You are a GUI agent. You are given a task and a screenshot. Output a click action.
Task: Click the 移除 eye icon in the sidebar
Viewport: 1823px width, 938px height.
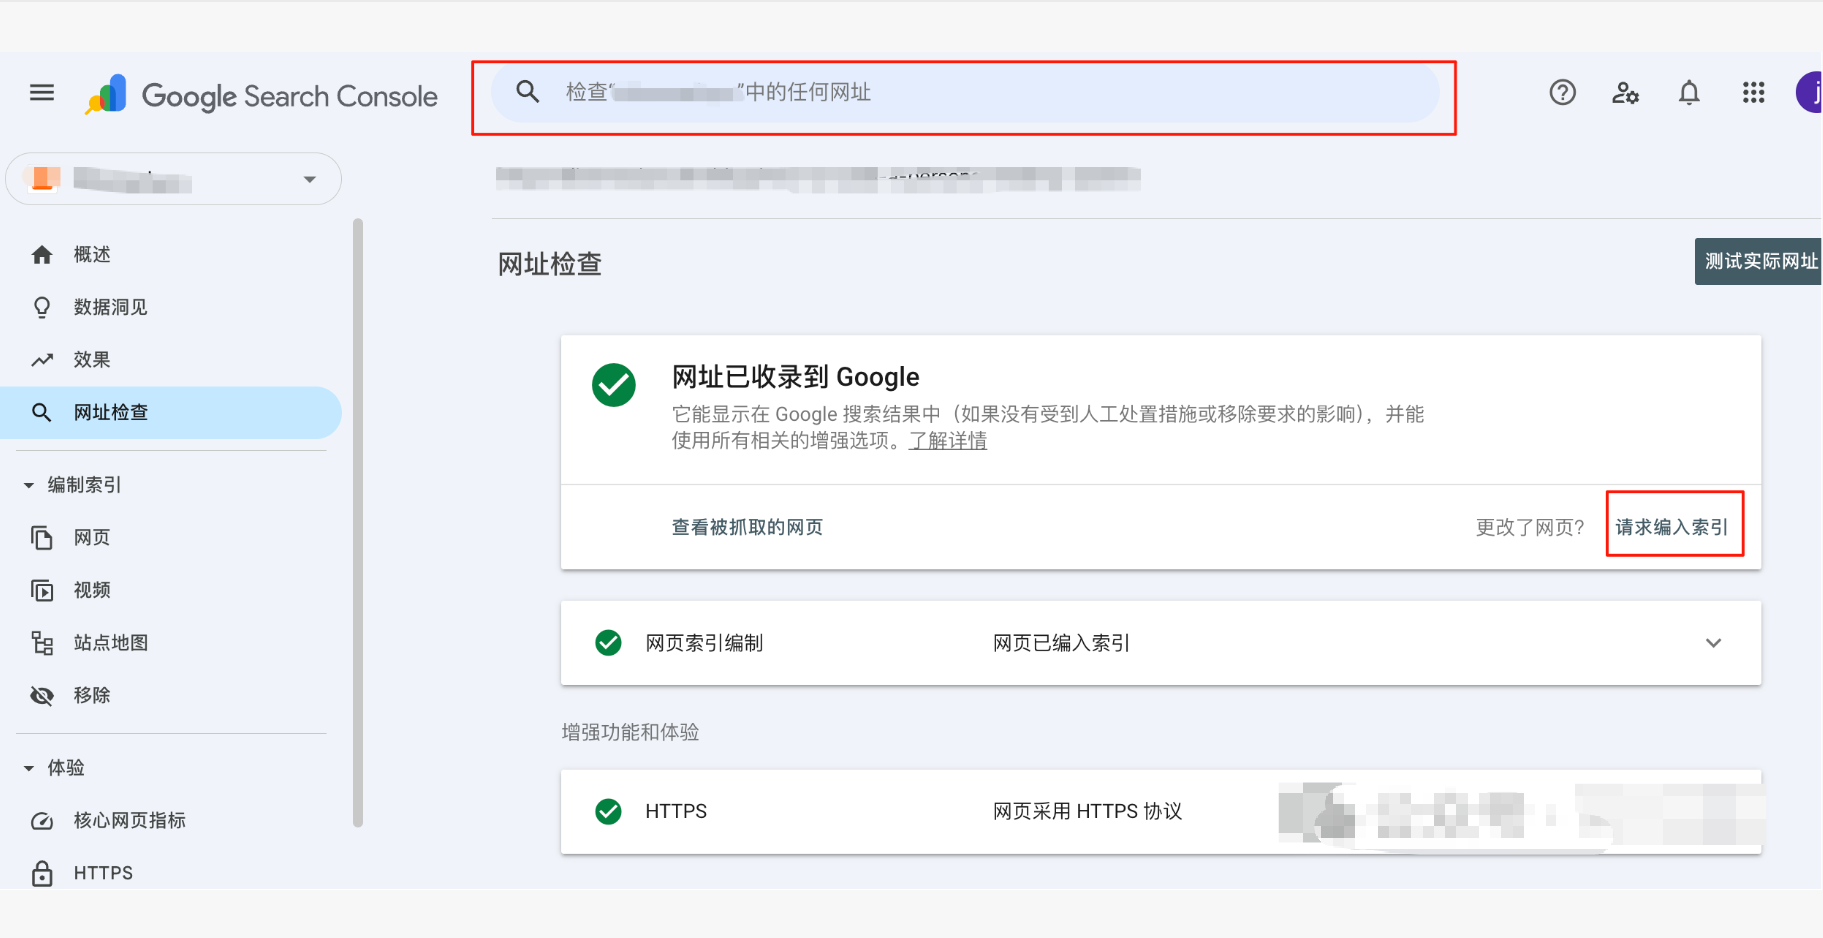pos(42,695)
